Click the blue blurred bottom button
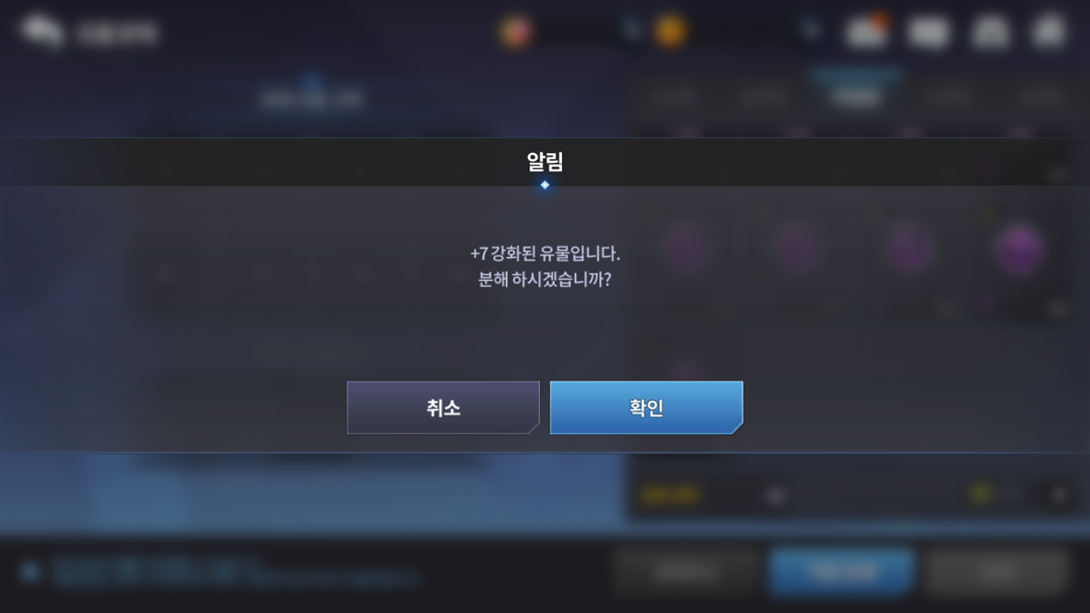1090x613 pixels. click(x=841, y=571)
